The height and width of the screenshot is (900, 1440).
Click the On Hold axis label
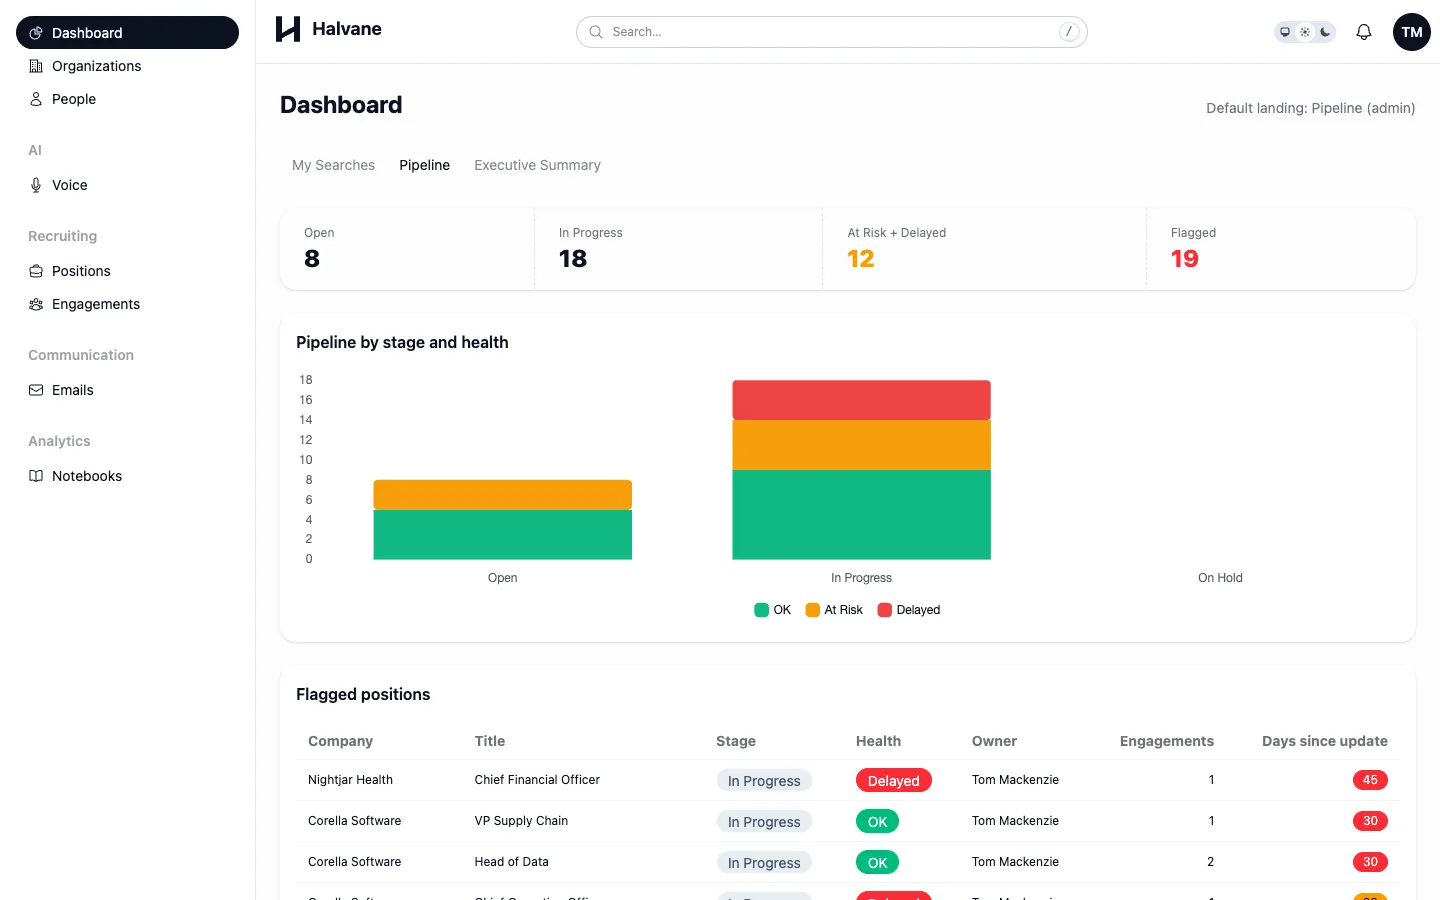(1220, 578)
